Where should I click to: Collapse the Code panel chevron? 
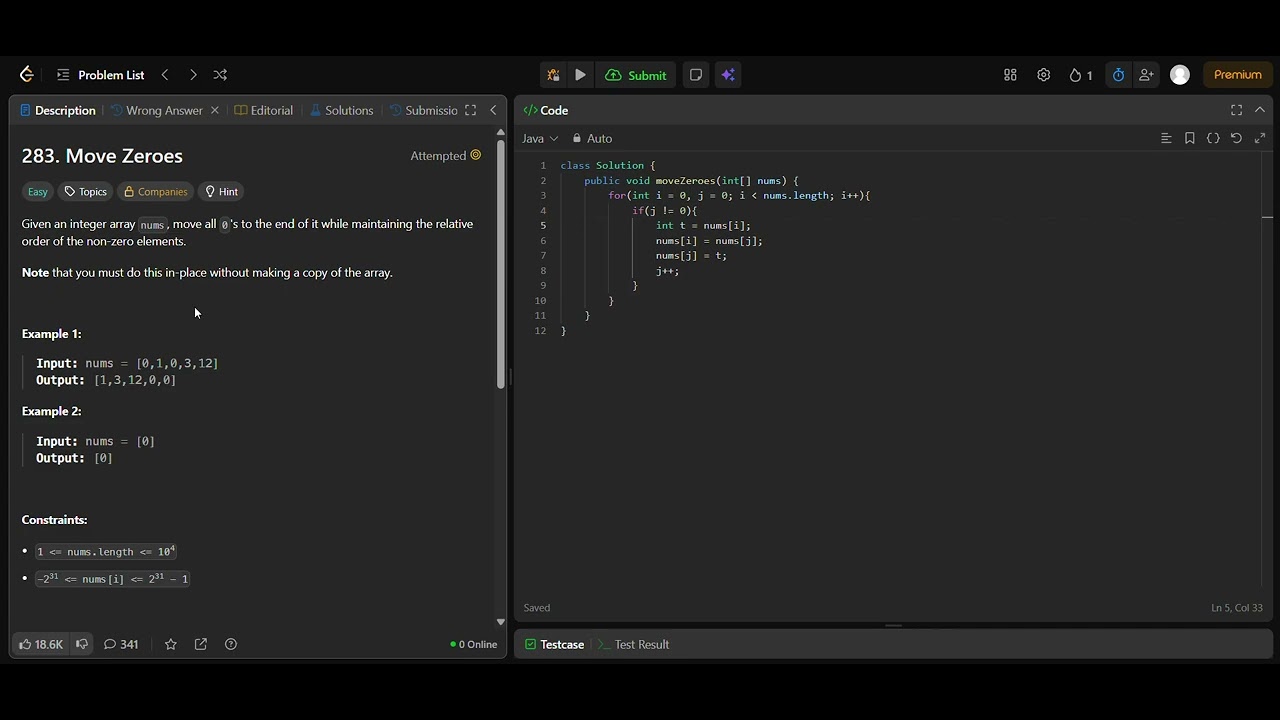tap(1260, 110)
